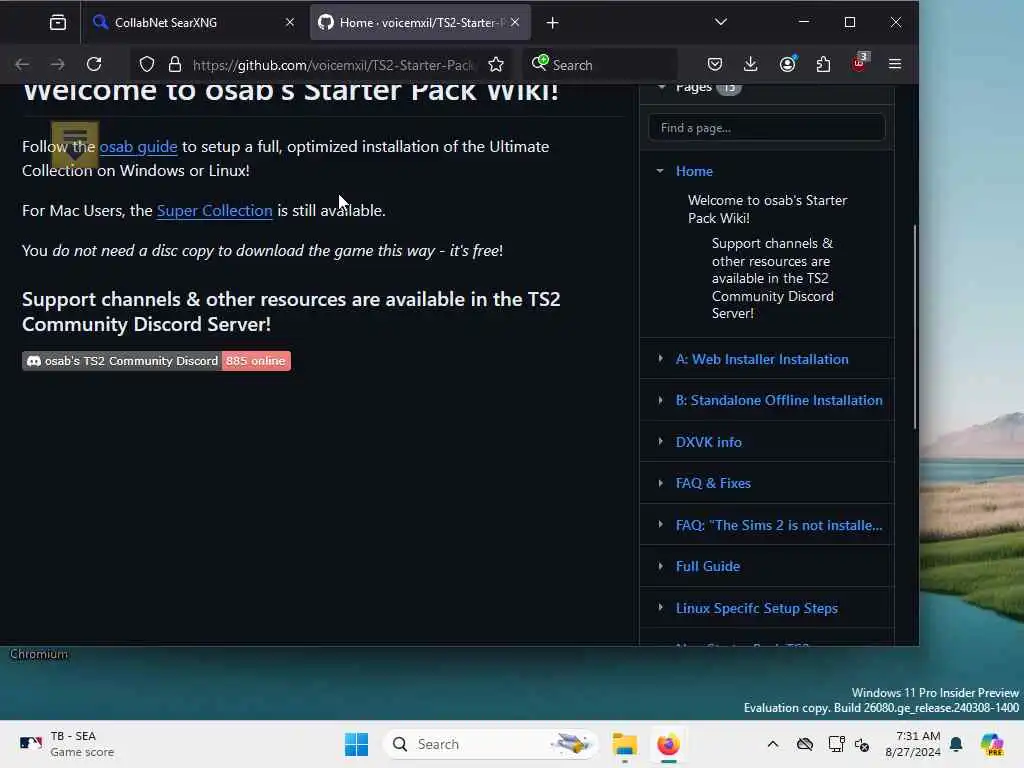The height and width of the screenshot is (768, 1024).
Task: Click the site security padlock icon
Action: tap(174, 64)
